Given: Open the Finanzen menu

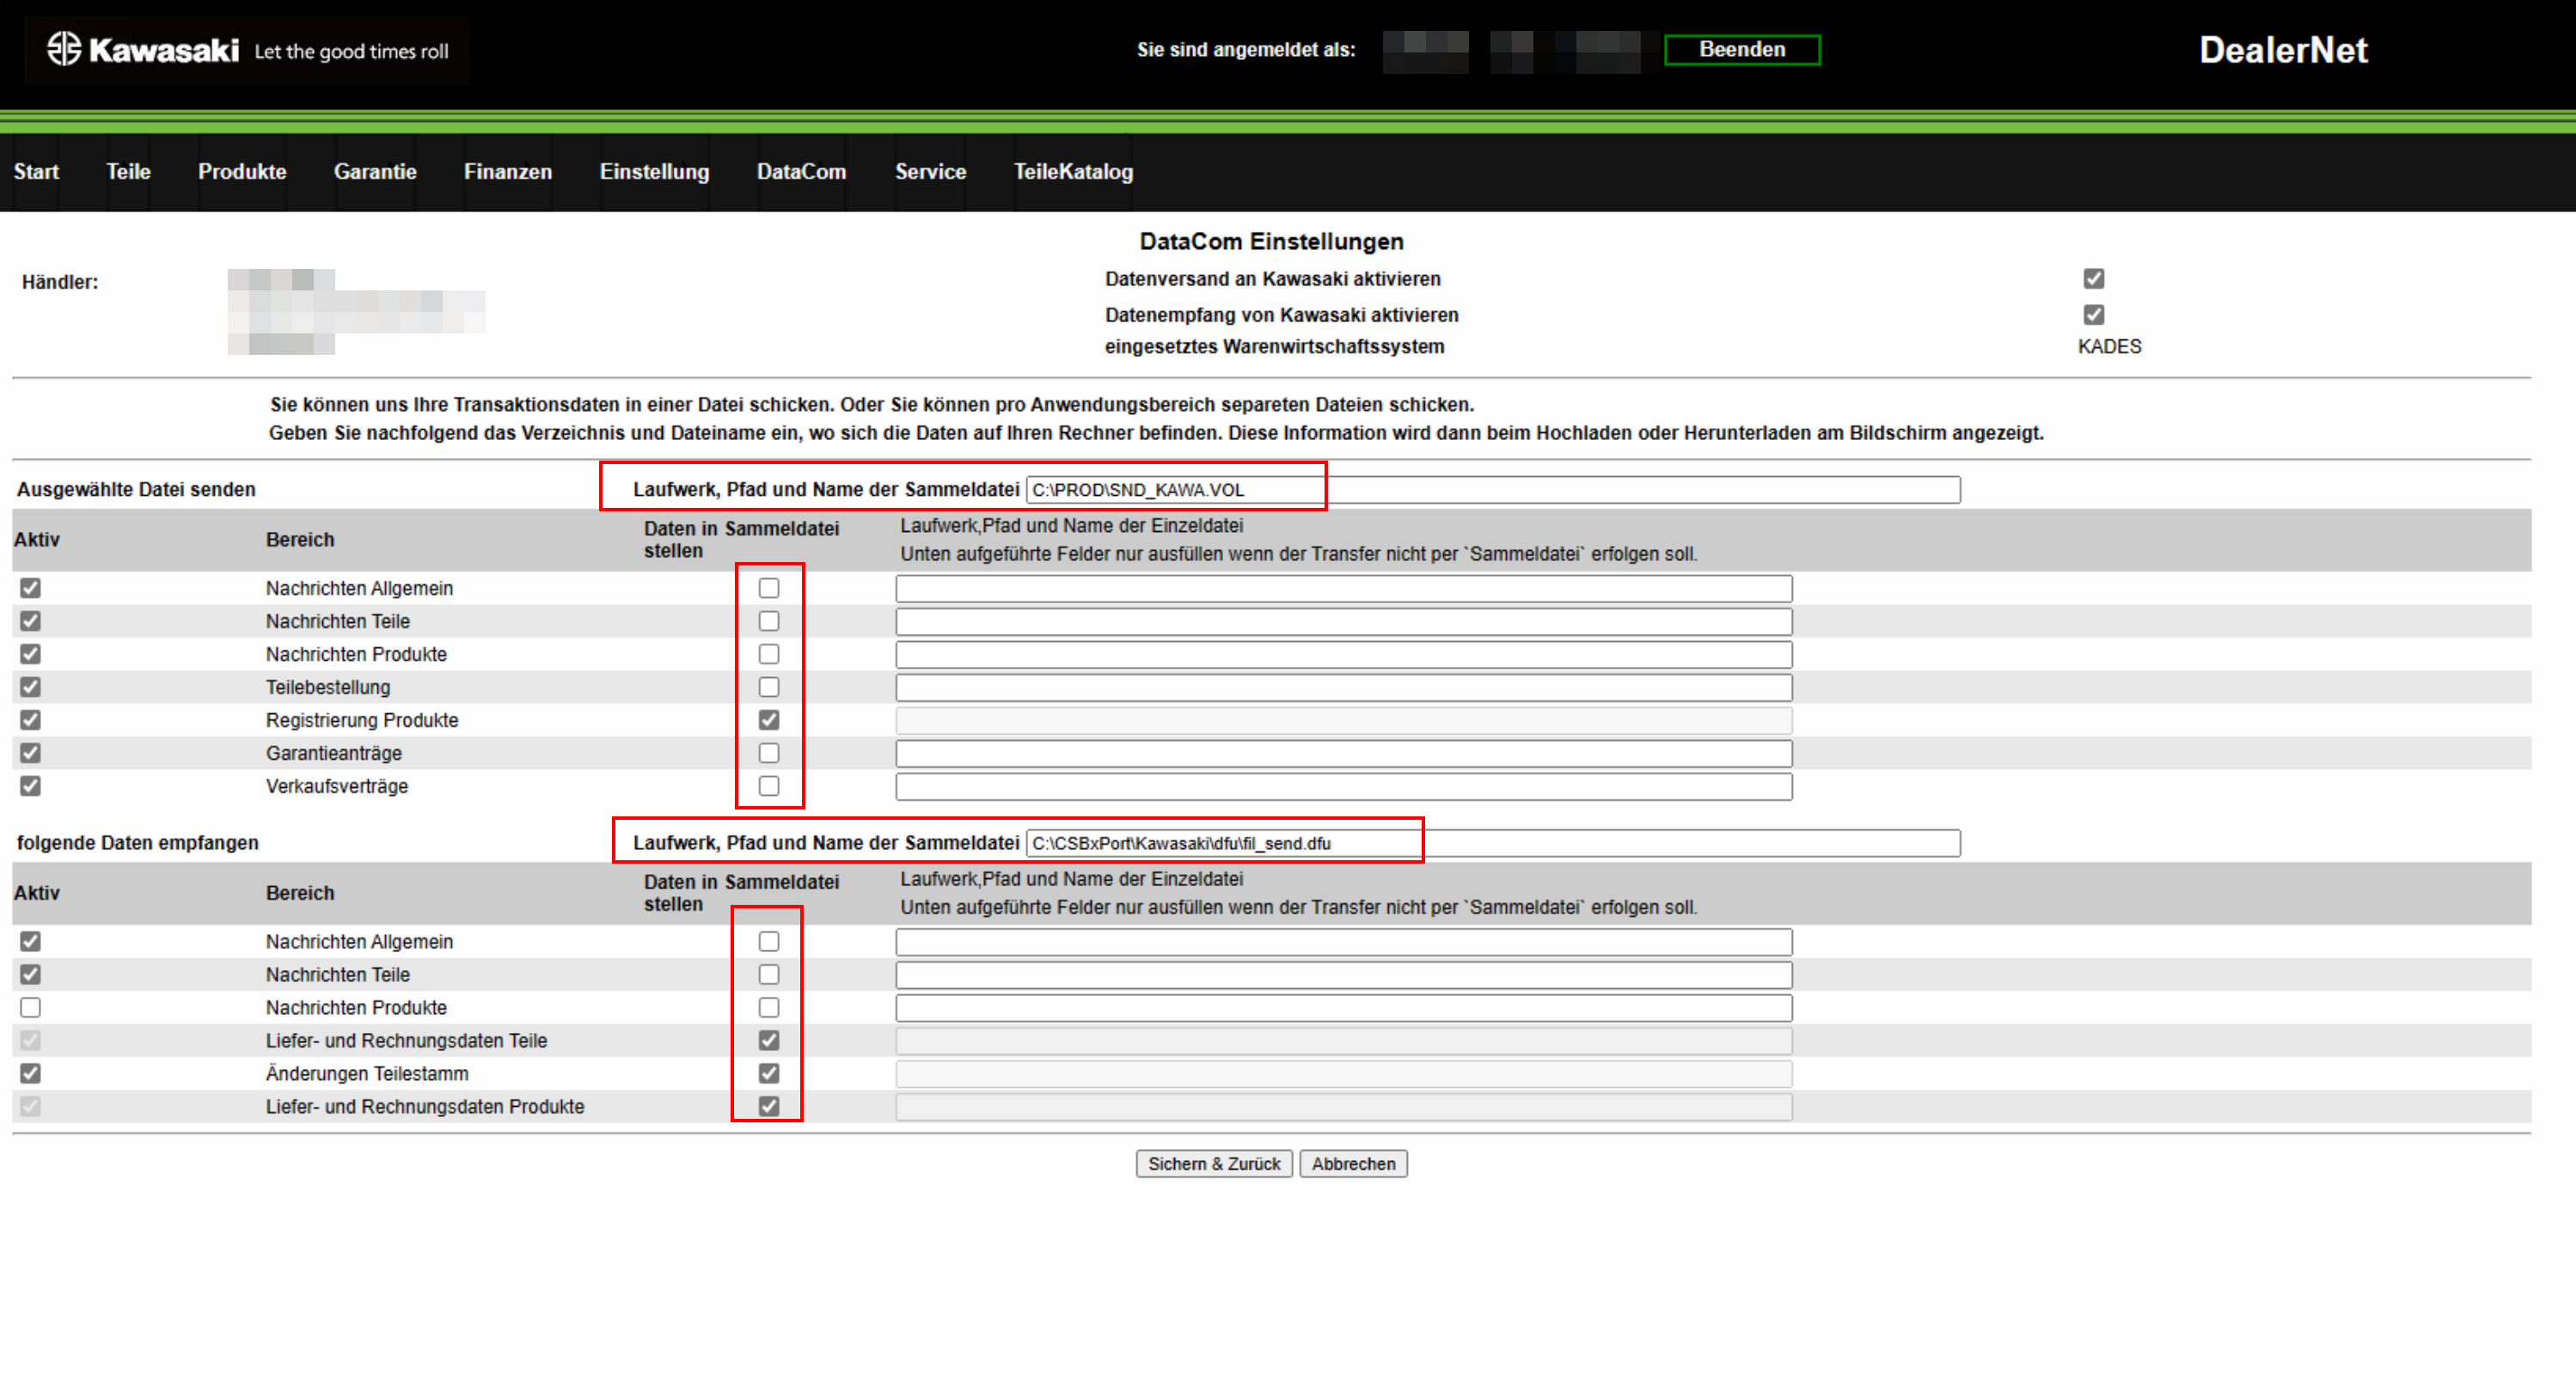Looking at the screenshot, I should (x=508, y=172).
